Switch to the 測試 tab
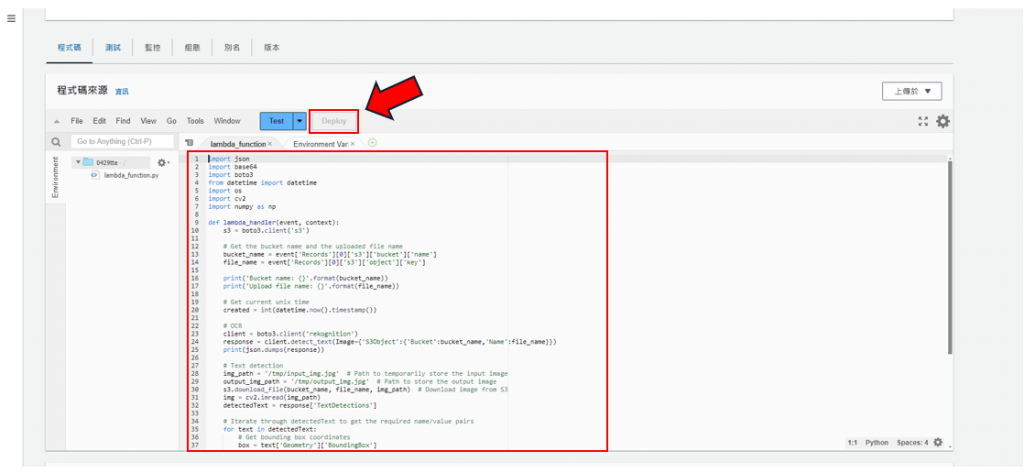This screenshot has width=1024, height=473. click(113, 48)
